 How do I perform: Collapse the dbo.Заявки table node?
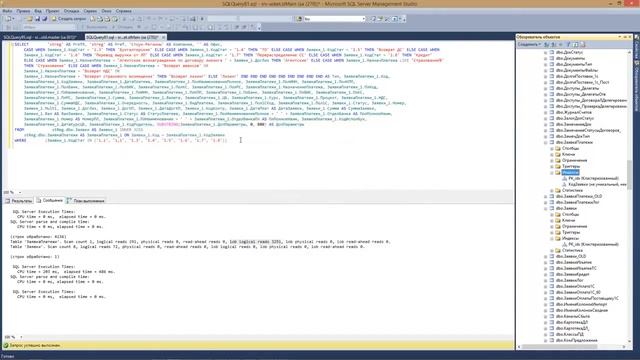546,209
